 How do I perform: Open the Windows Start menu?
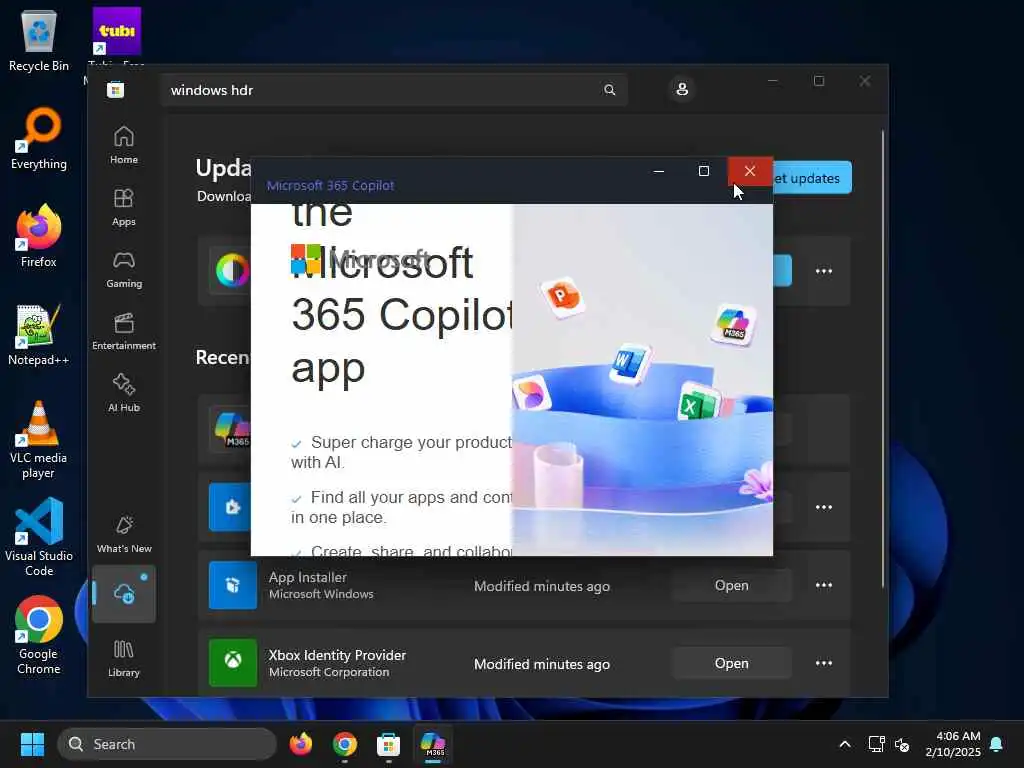pos(32,744)
